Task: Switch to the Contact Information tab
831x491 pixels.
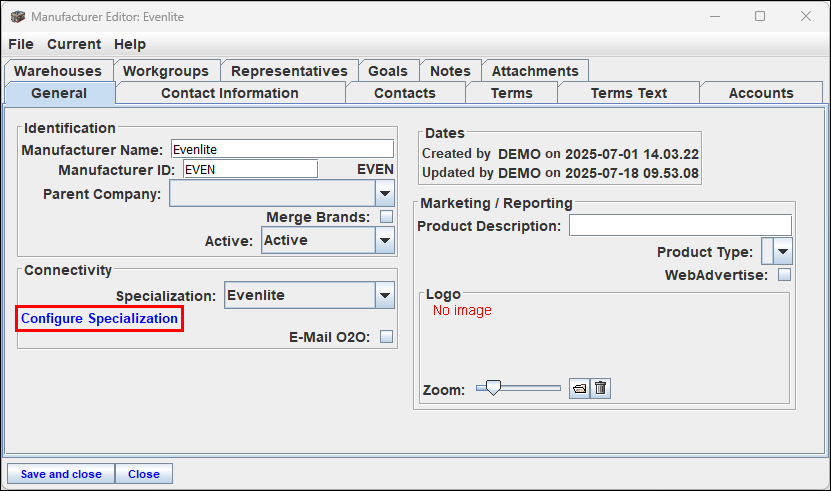Action: click(230, 93)
